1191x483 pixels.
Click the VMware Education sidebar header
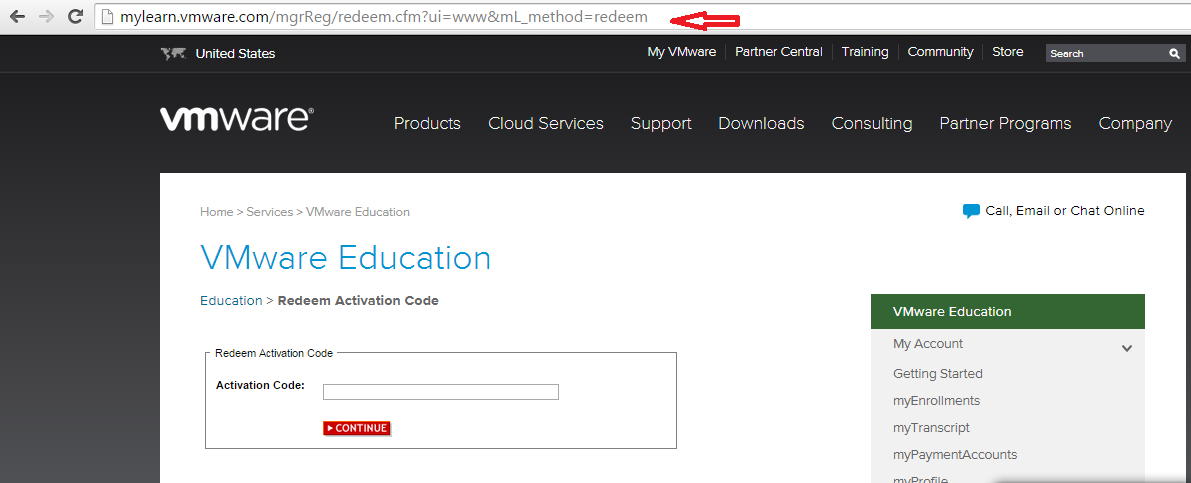pyautogui.click(x=1007, y=311)
